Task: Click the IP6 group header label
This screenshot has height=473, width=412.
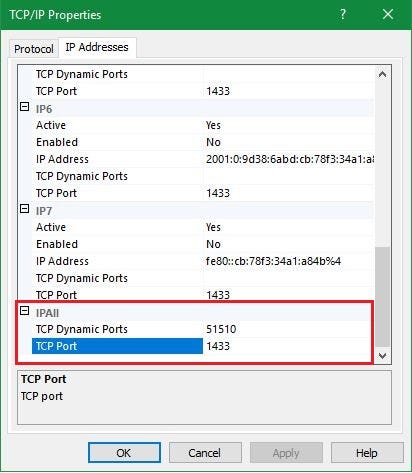Action: coord(44,109)
